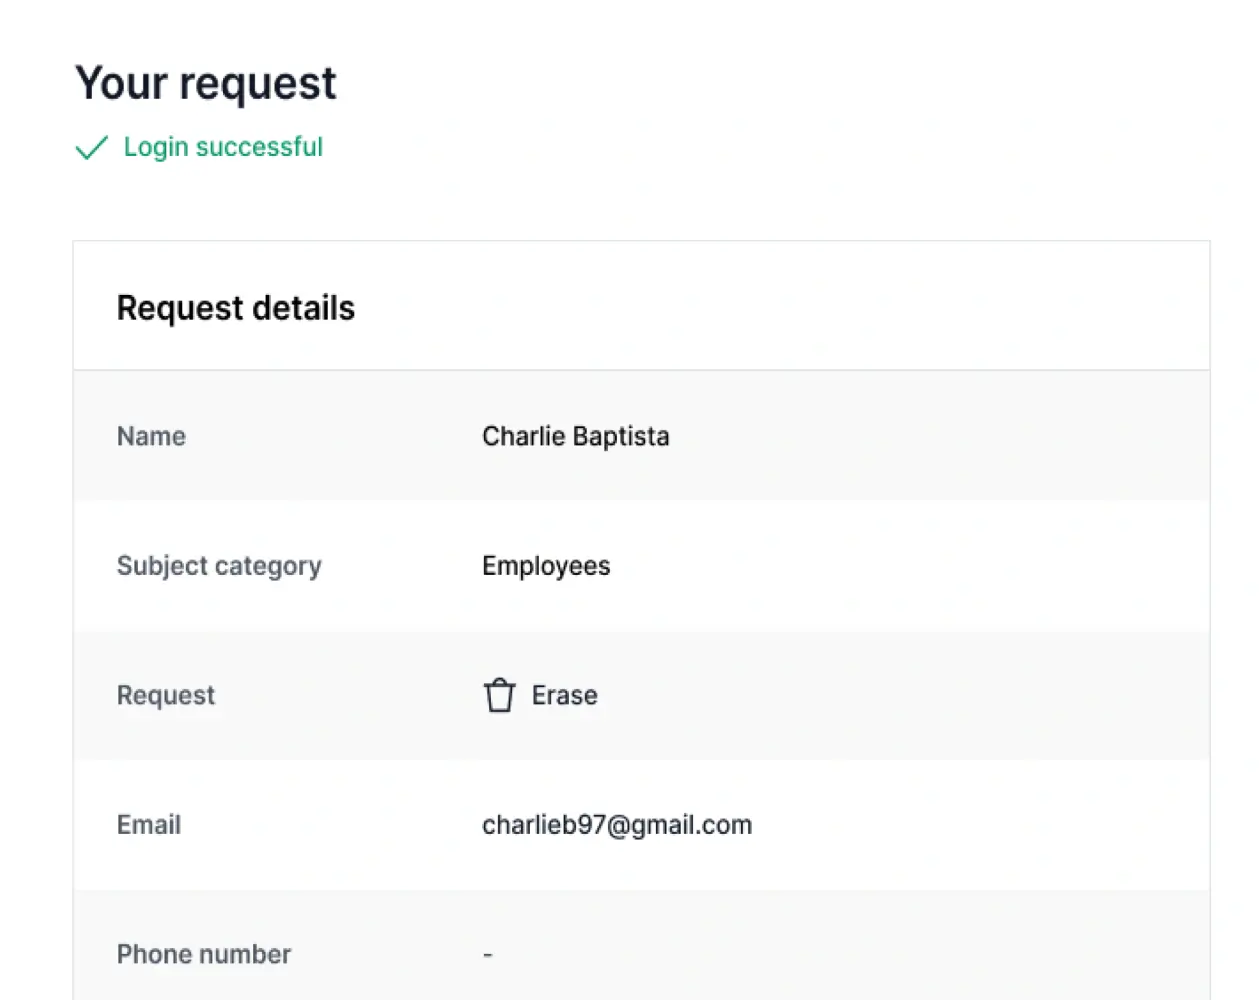Click the name value 'Charlie Baptista'
This screenshot has width=1259, height=1000.
576,436
